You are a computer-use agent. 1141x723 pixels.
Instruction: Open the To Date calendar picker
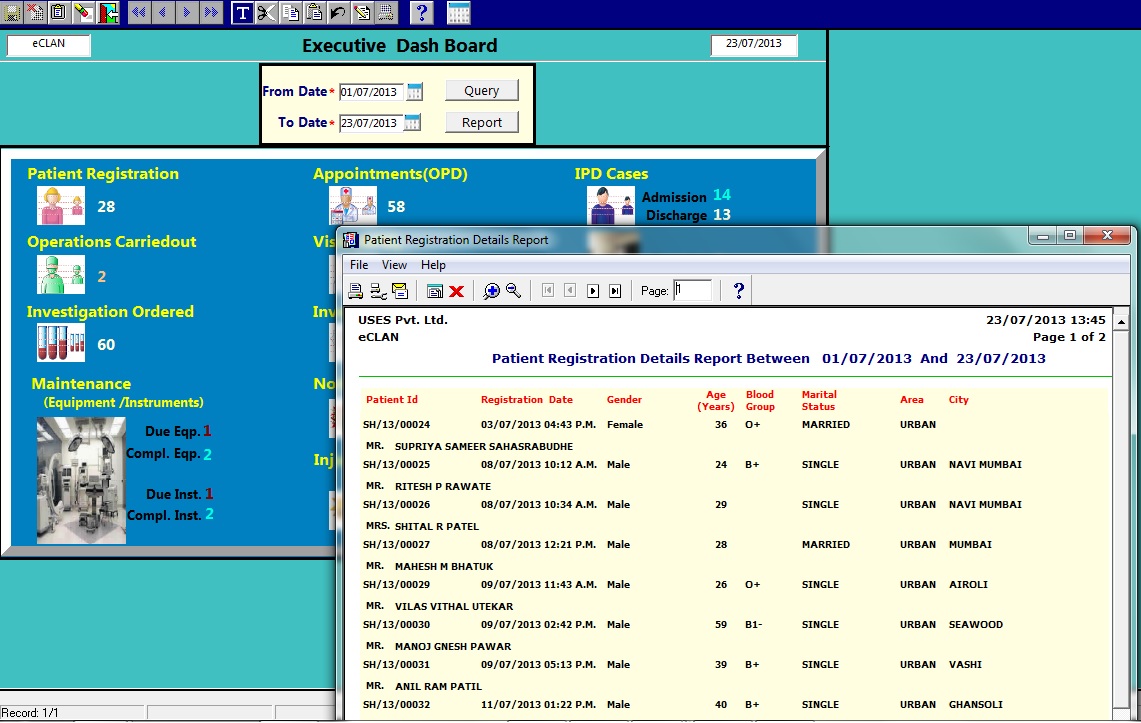point(412,123)
